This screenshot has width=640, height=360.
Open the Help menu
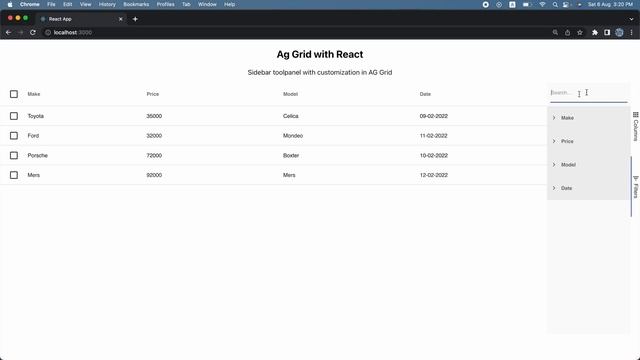click(x=229, y=4)
